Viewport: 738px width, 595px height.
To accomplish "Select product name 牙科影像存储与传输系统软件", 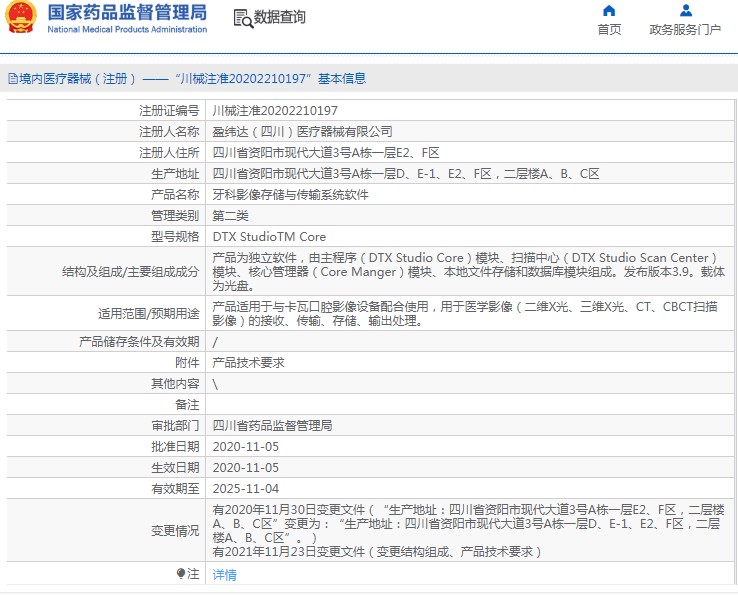I will pos(290,195).
